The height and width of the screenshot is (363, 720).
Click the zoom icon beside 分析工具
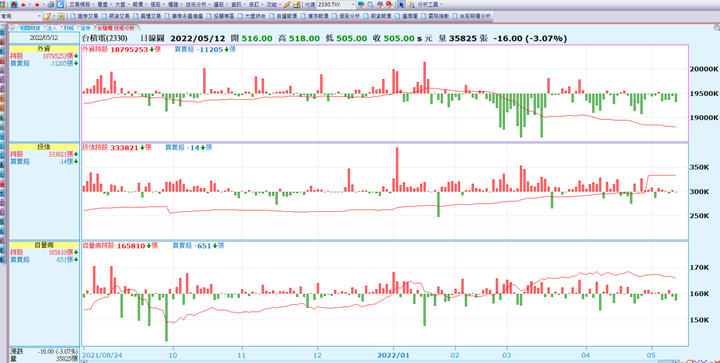pyautogui.click(x=411, y=5)
